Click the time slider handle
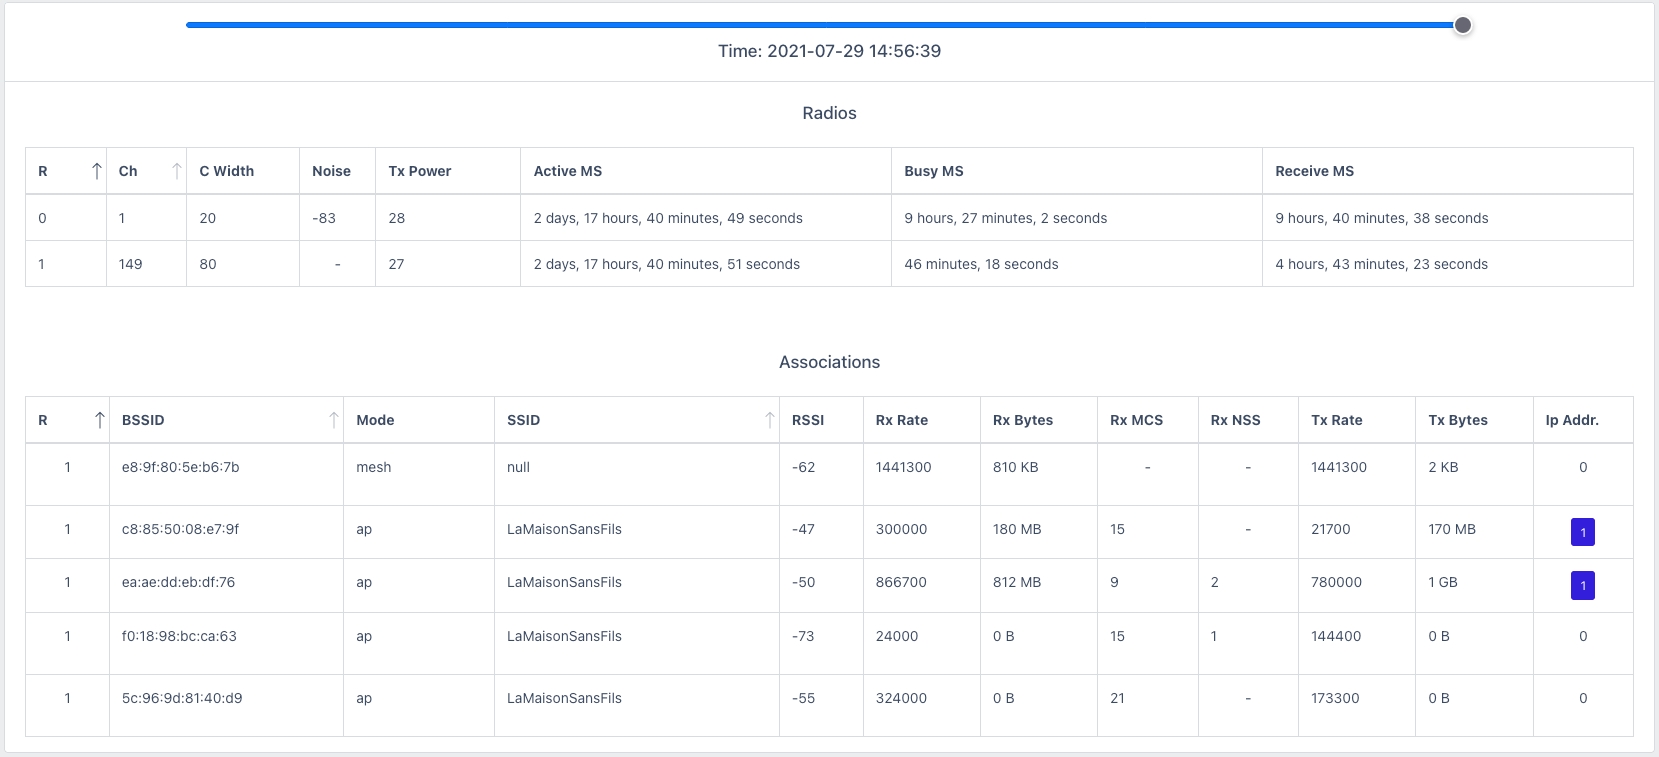Viewport: 1659px width, 757px height. 1462,26
